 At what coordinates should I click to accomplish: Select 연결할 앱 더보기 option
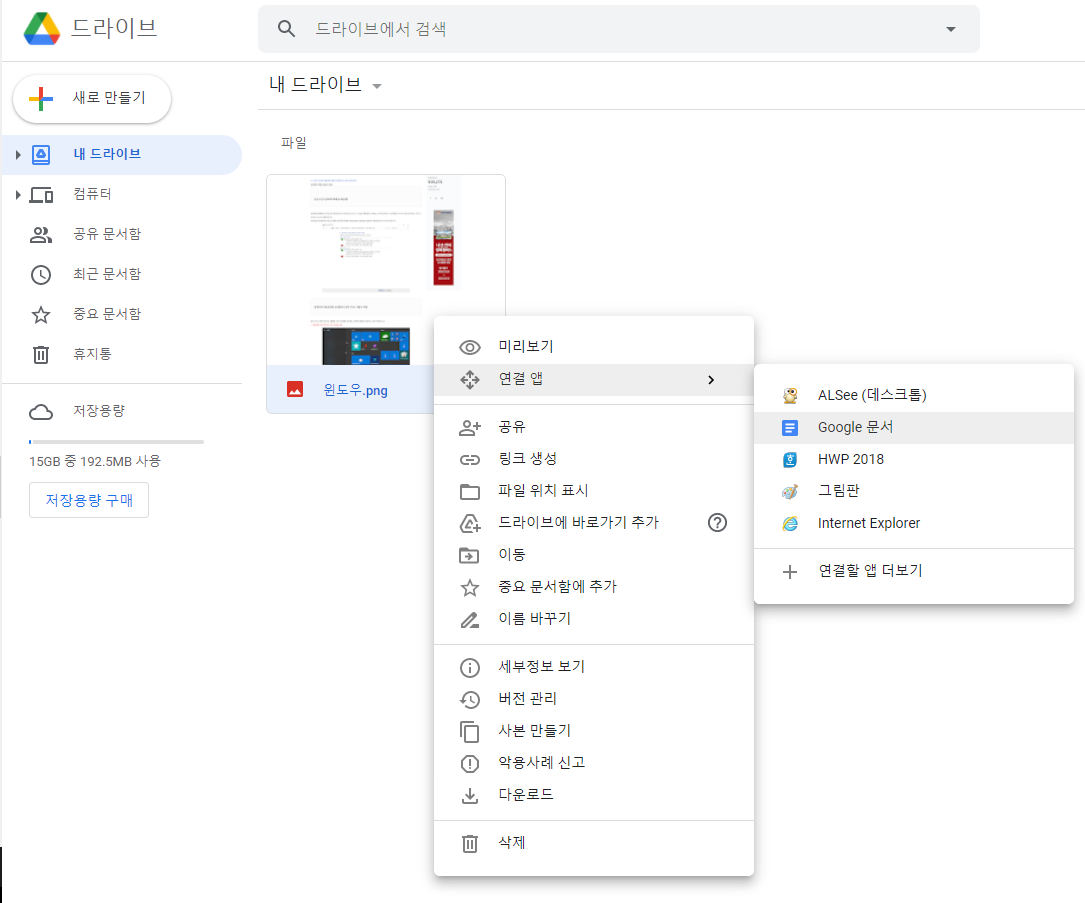913,571
